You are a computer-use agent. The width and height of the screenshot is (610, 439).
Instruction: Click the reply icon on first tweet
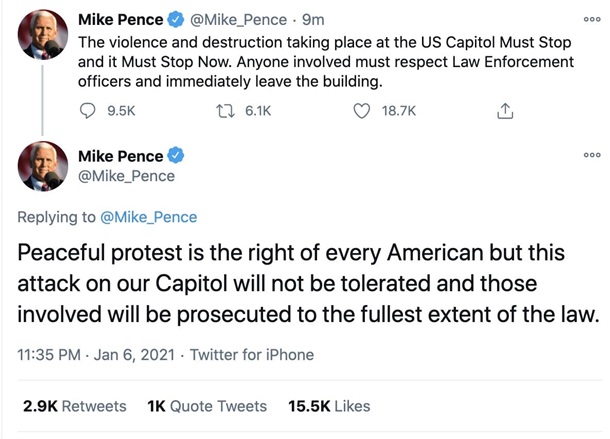click(87, 113)
